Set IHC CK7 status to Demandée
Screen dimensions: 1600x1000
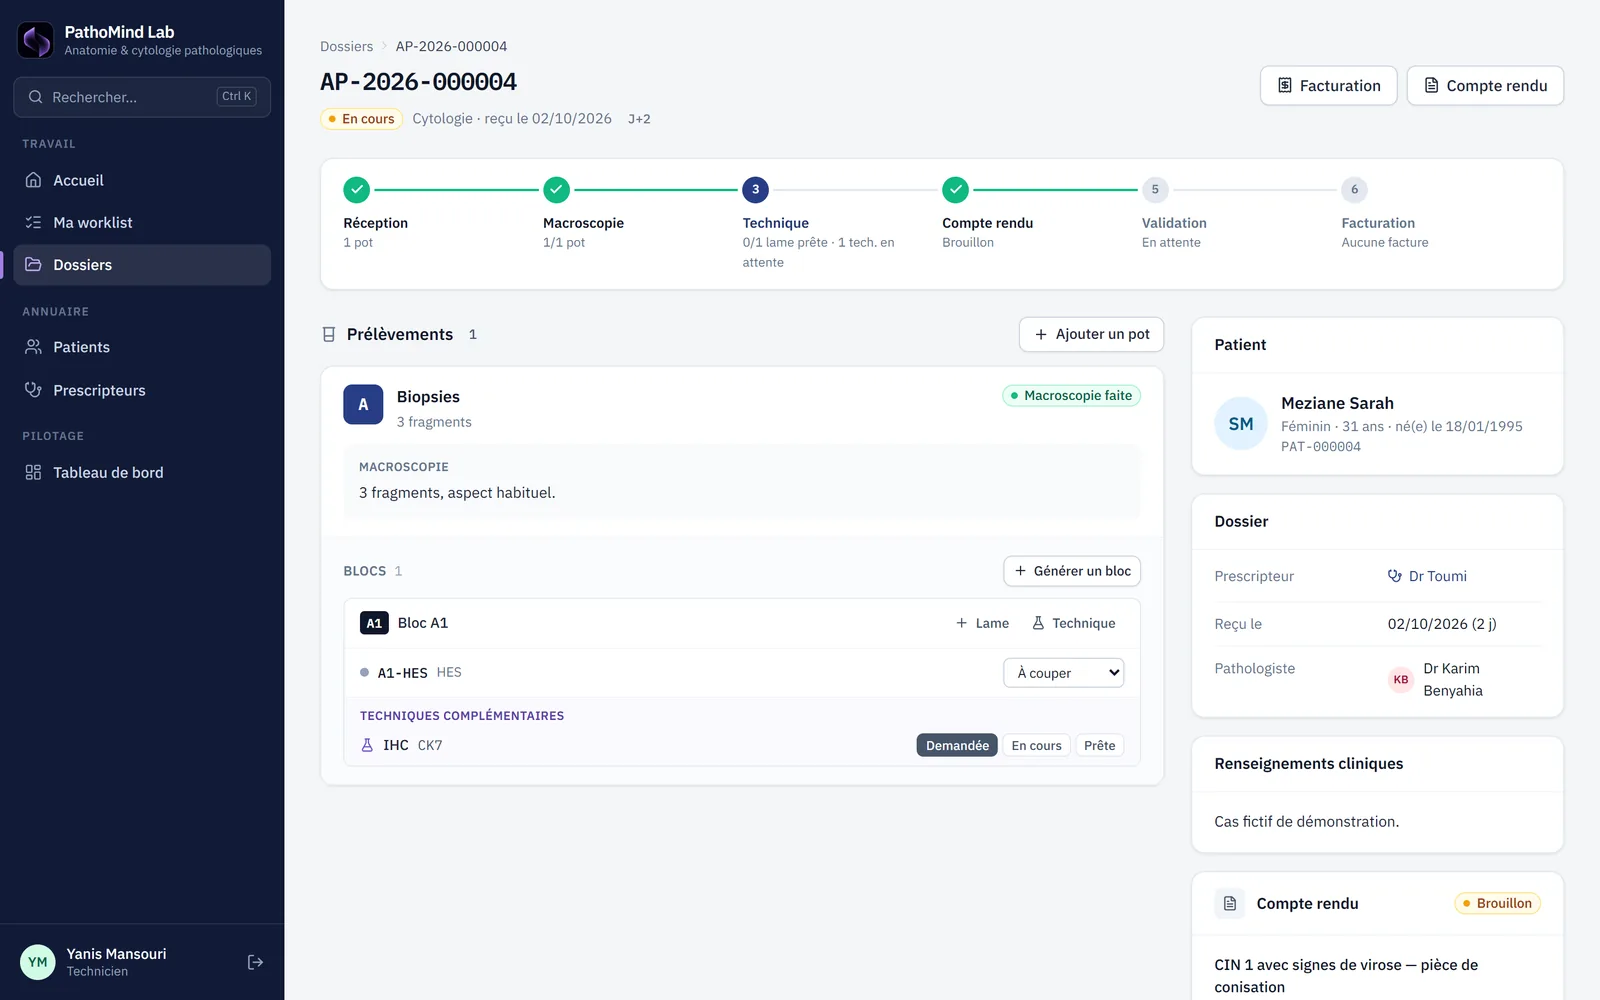(x=957, y=745)
